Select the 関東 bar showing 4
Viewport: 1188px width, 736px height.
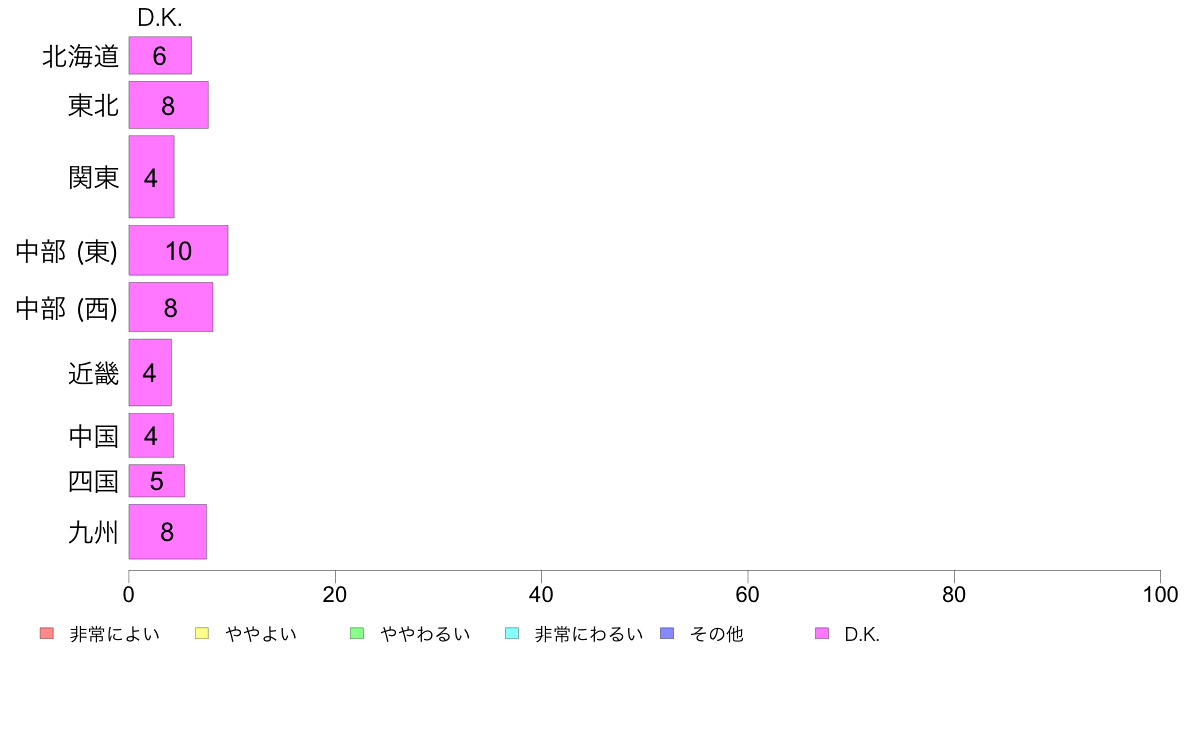click(x=152, y=177)
